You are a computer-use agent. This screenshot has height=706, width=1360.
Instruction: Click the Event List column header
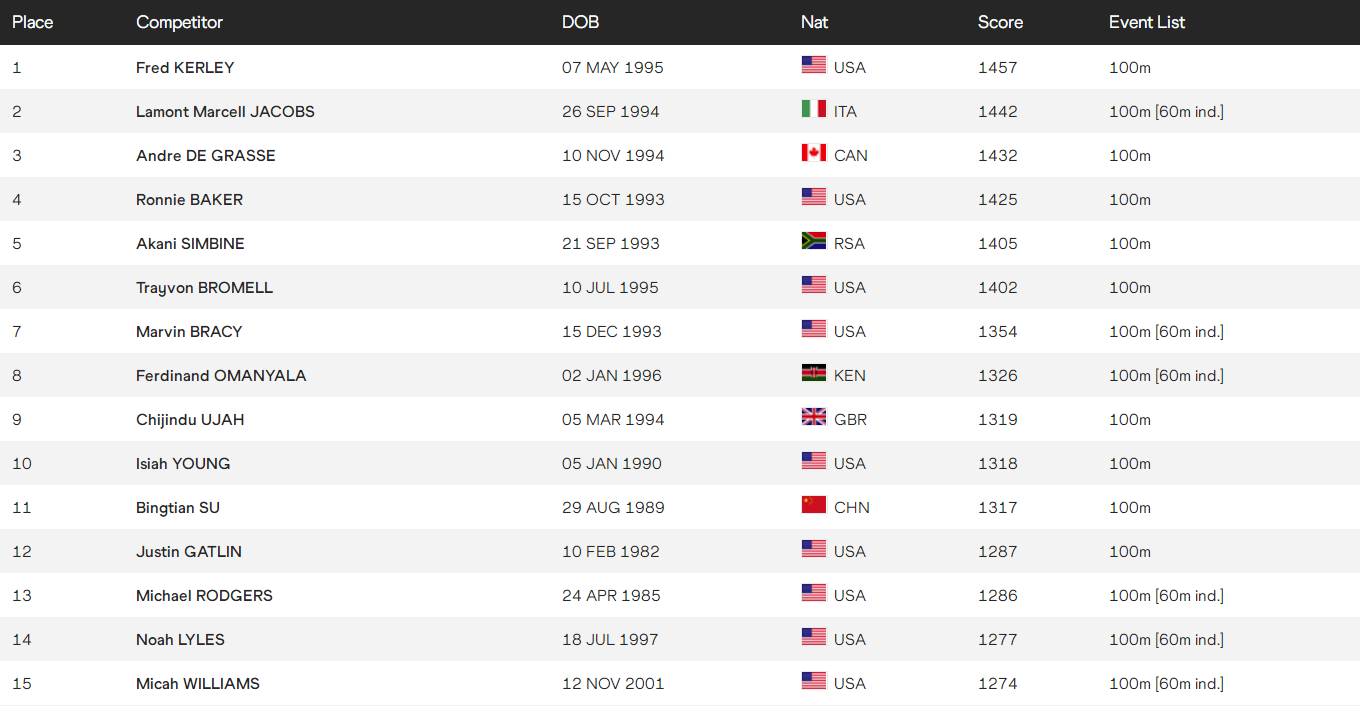pos(1146,22)
